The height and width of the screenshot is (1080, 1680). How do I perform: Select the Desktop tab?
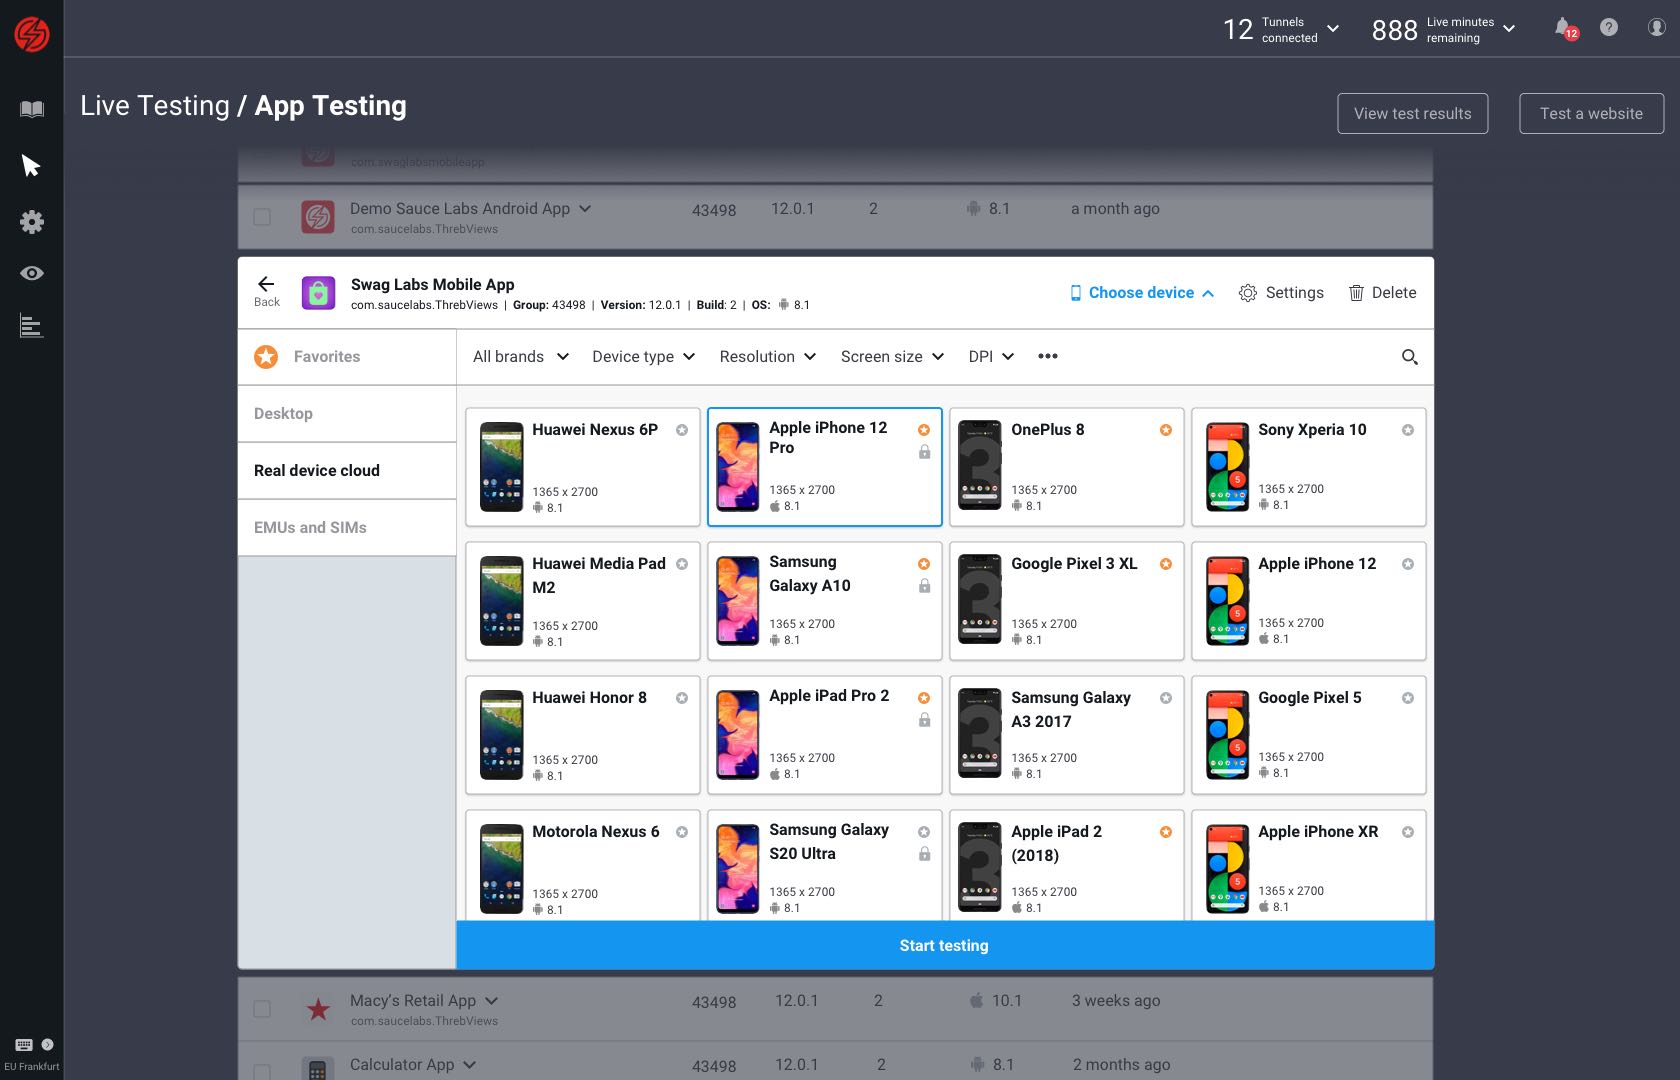click(x=347, y=414)
